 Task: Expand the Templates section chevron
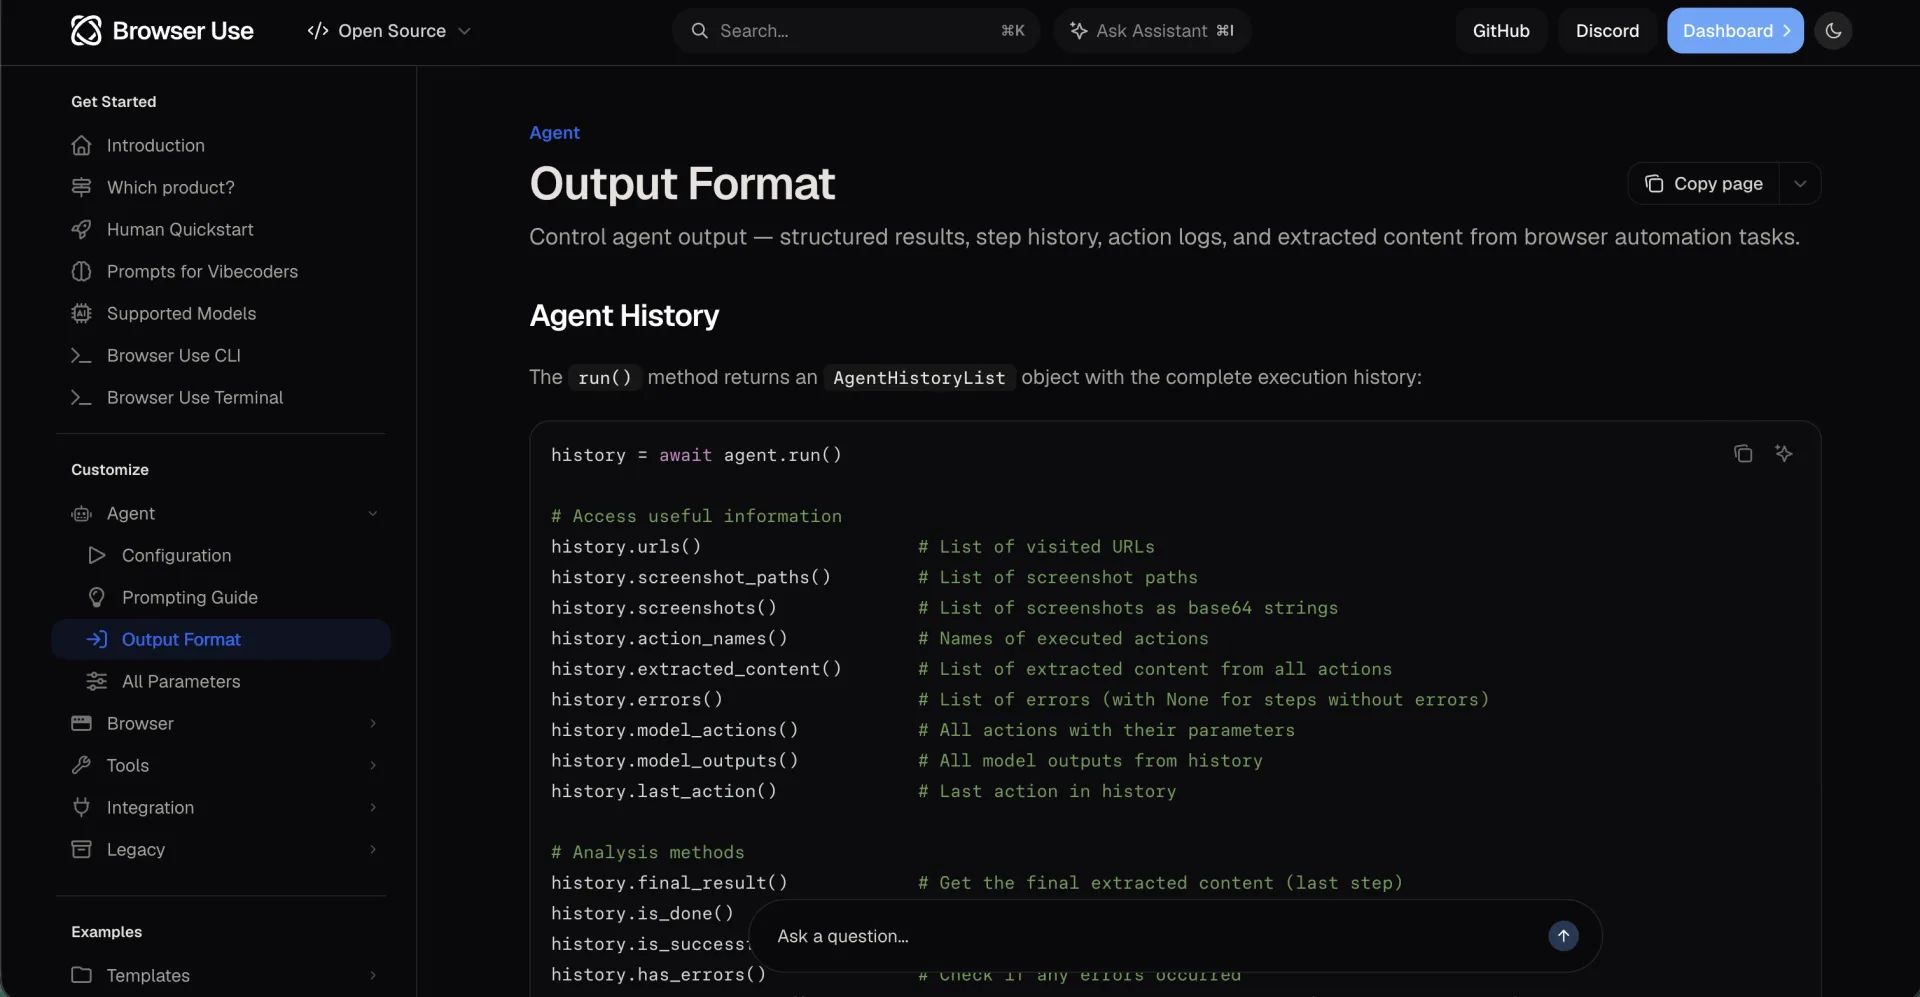373,975
